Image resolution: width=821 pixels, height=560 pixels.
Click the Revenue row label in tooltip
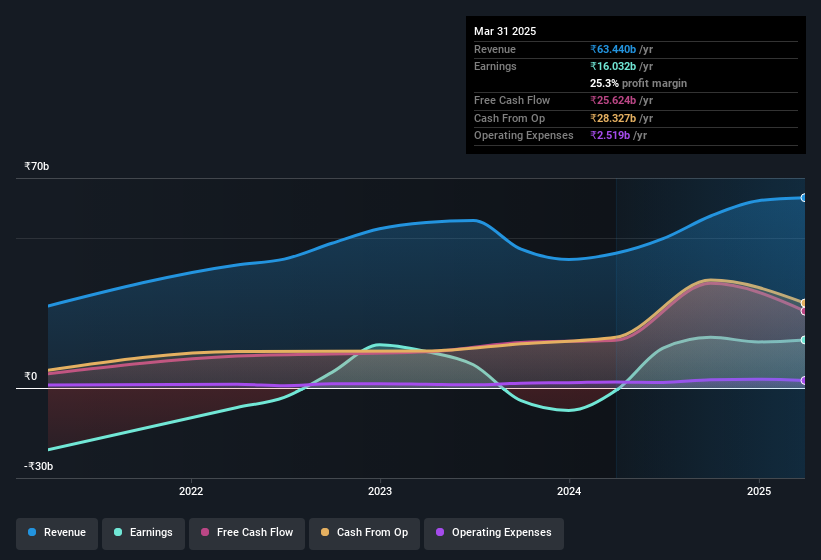pos(495,49)
